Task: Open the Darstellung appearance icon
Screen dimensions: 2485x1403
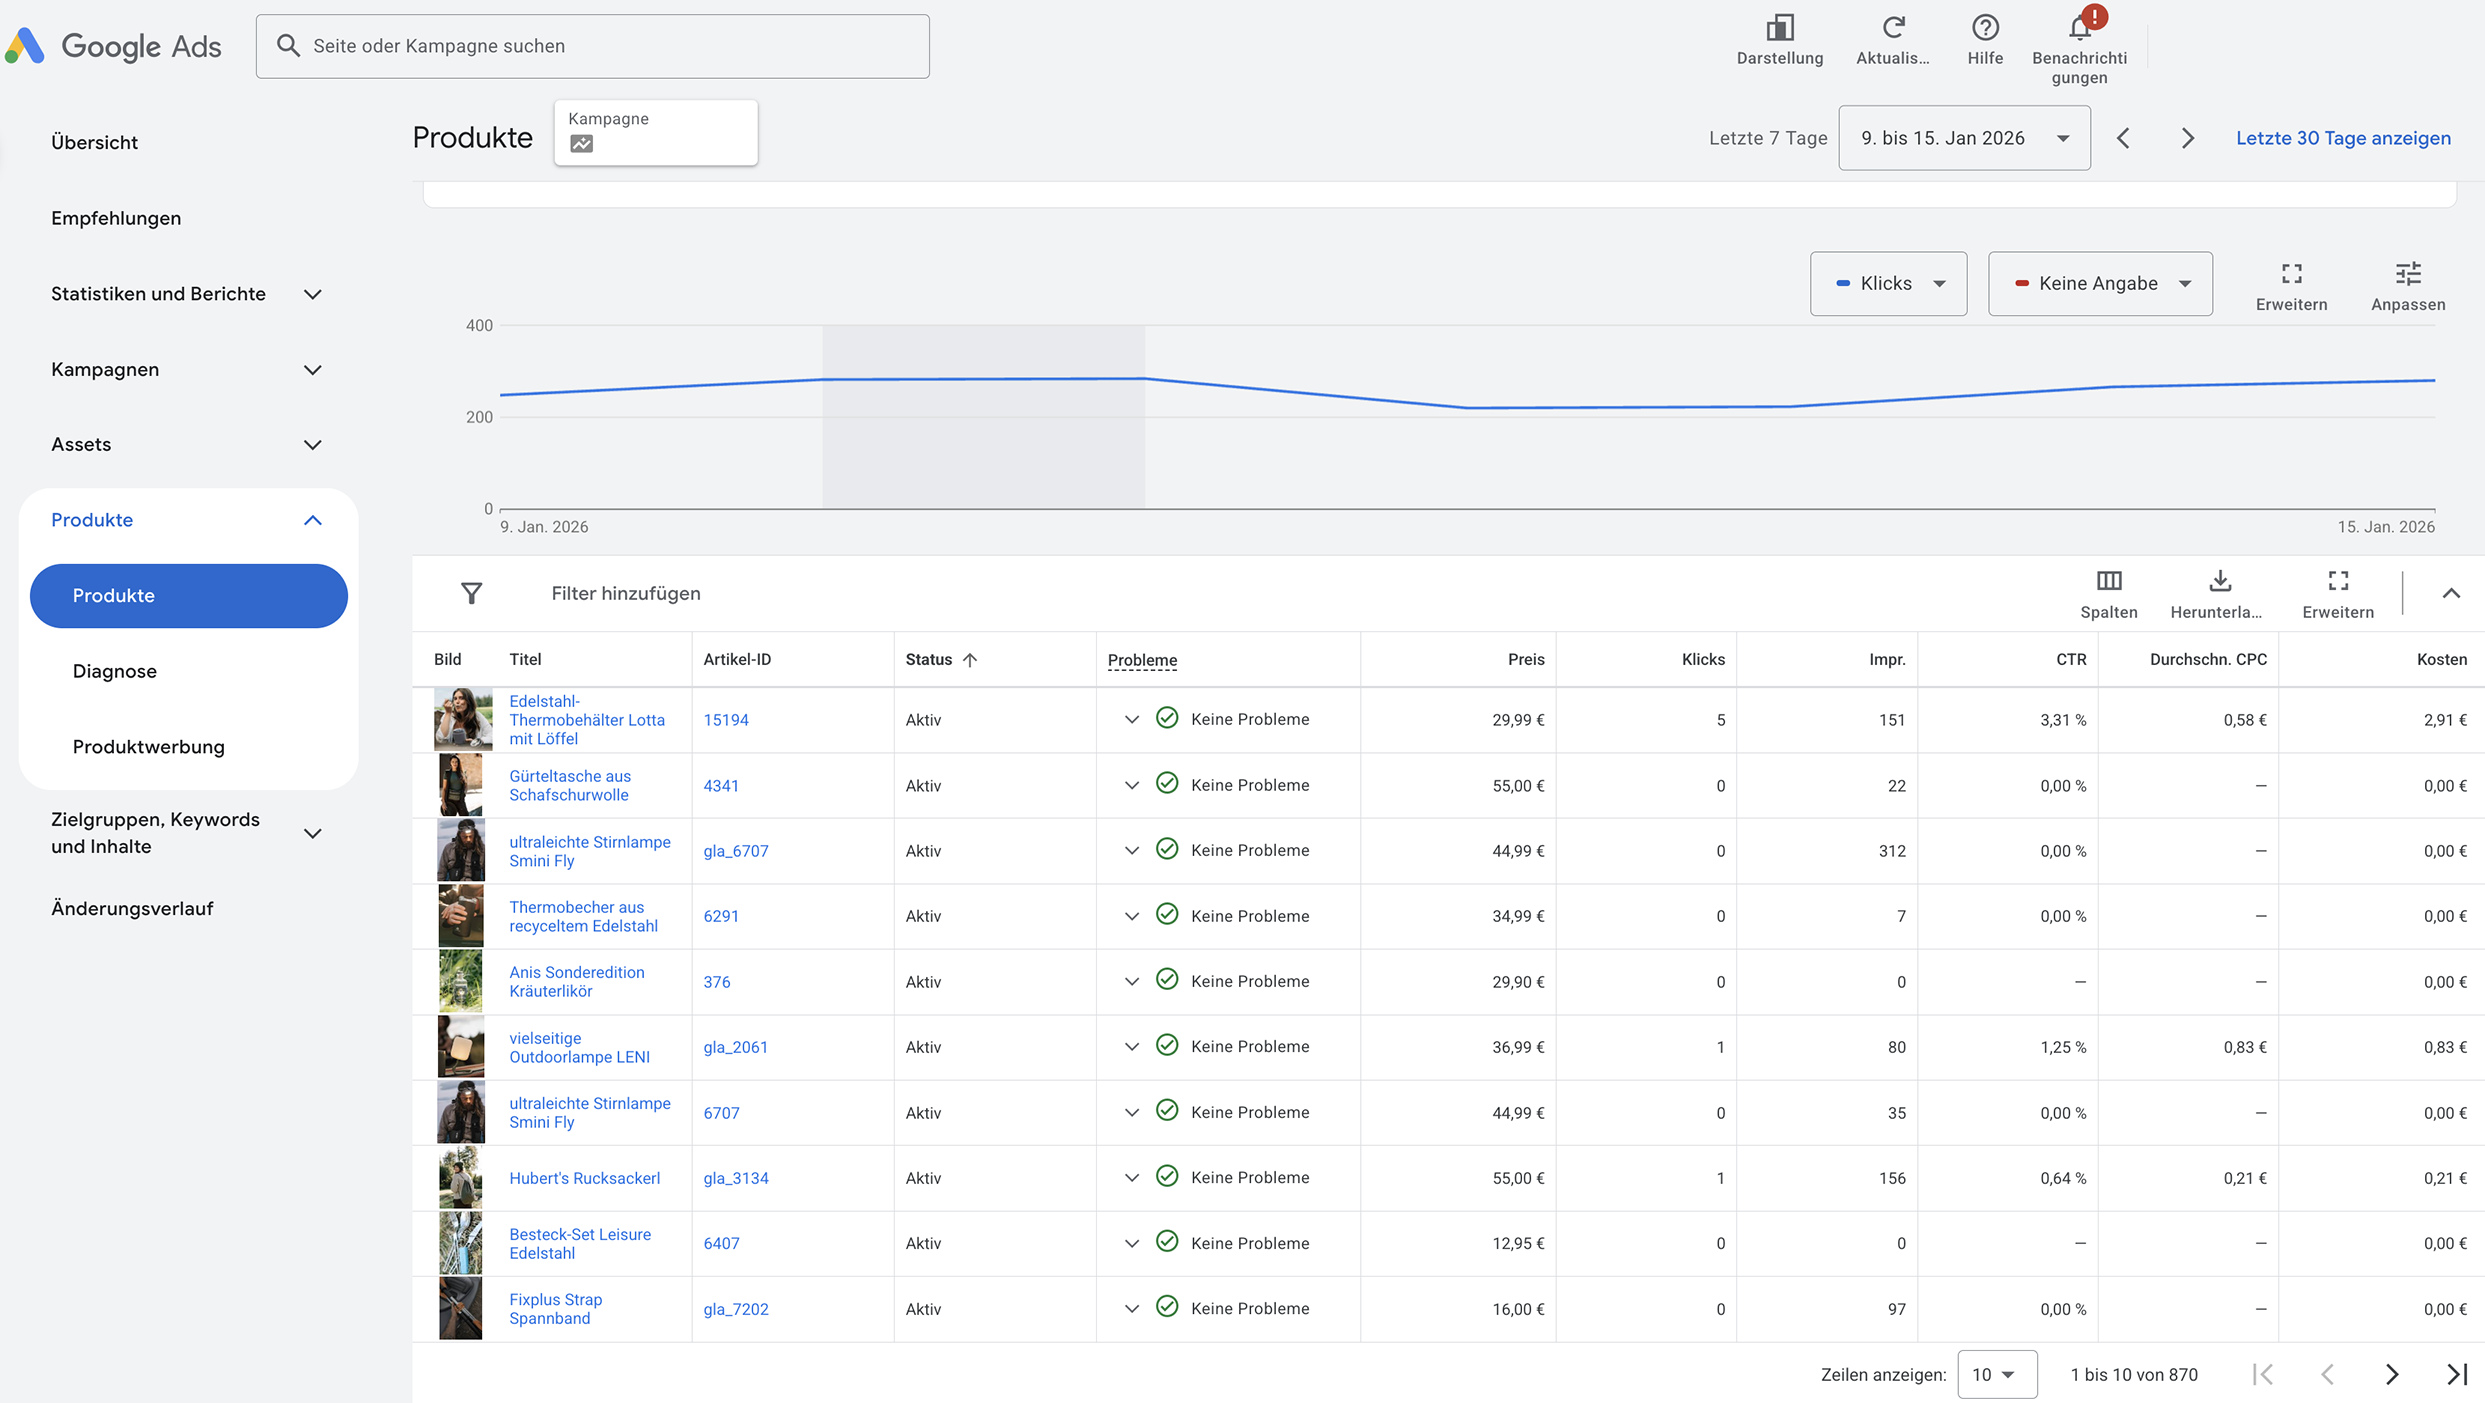Action: (1779, 28)
